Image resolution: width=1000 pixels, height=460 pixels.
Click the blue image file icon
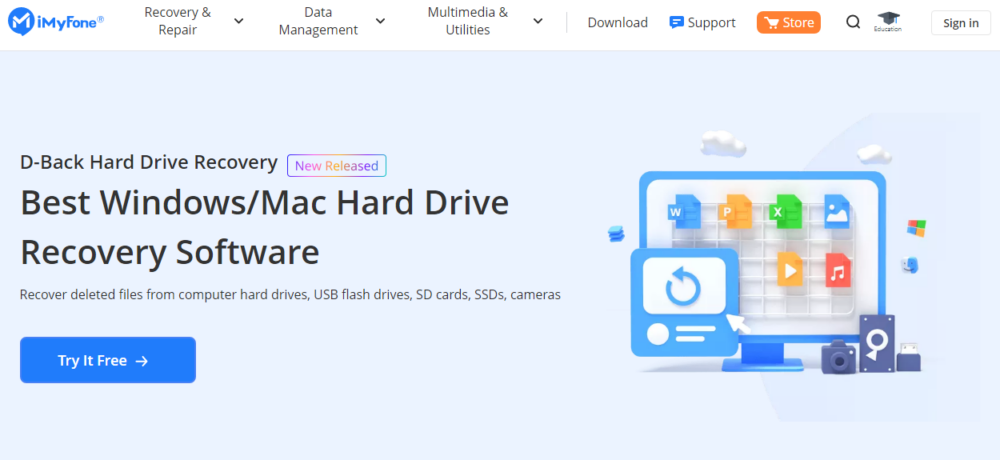(x=836, y=211)
